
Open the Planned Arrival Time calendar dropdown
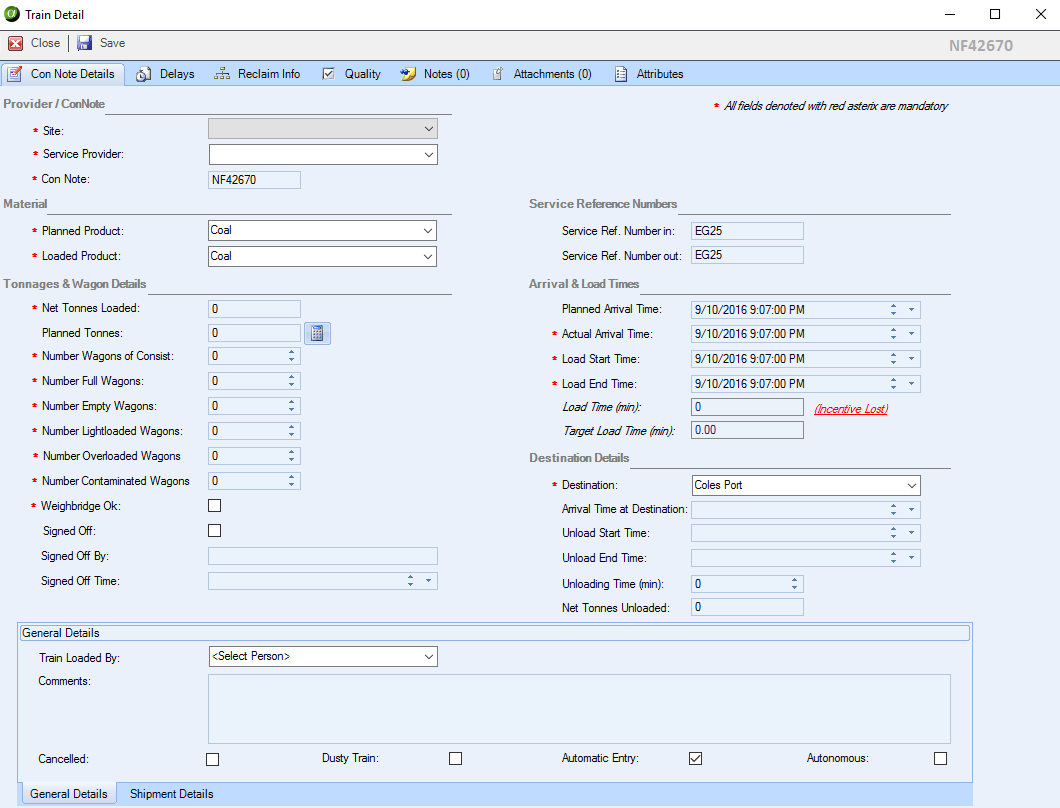tap(911, 310)
